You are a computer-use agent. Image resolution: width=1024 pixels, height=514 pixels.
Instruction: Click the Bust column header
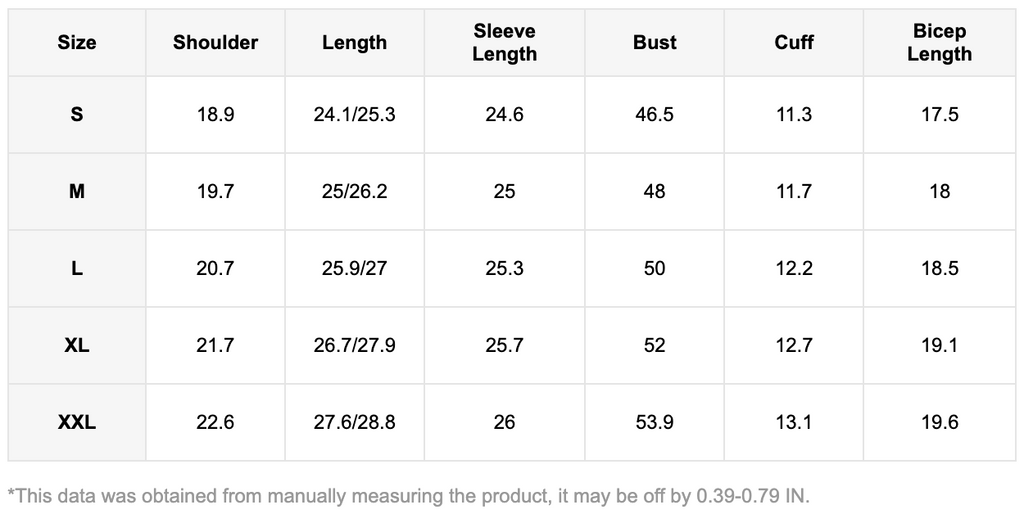654,42
